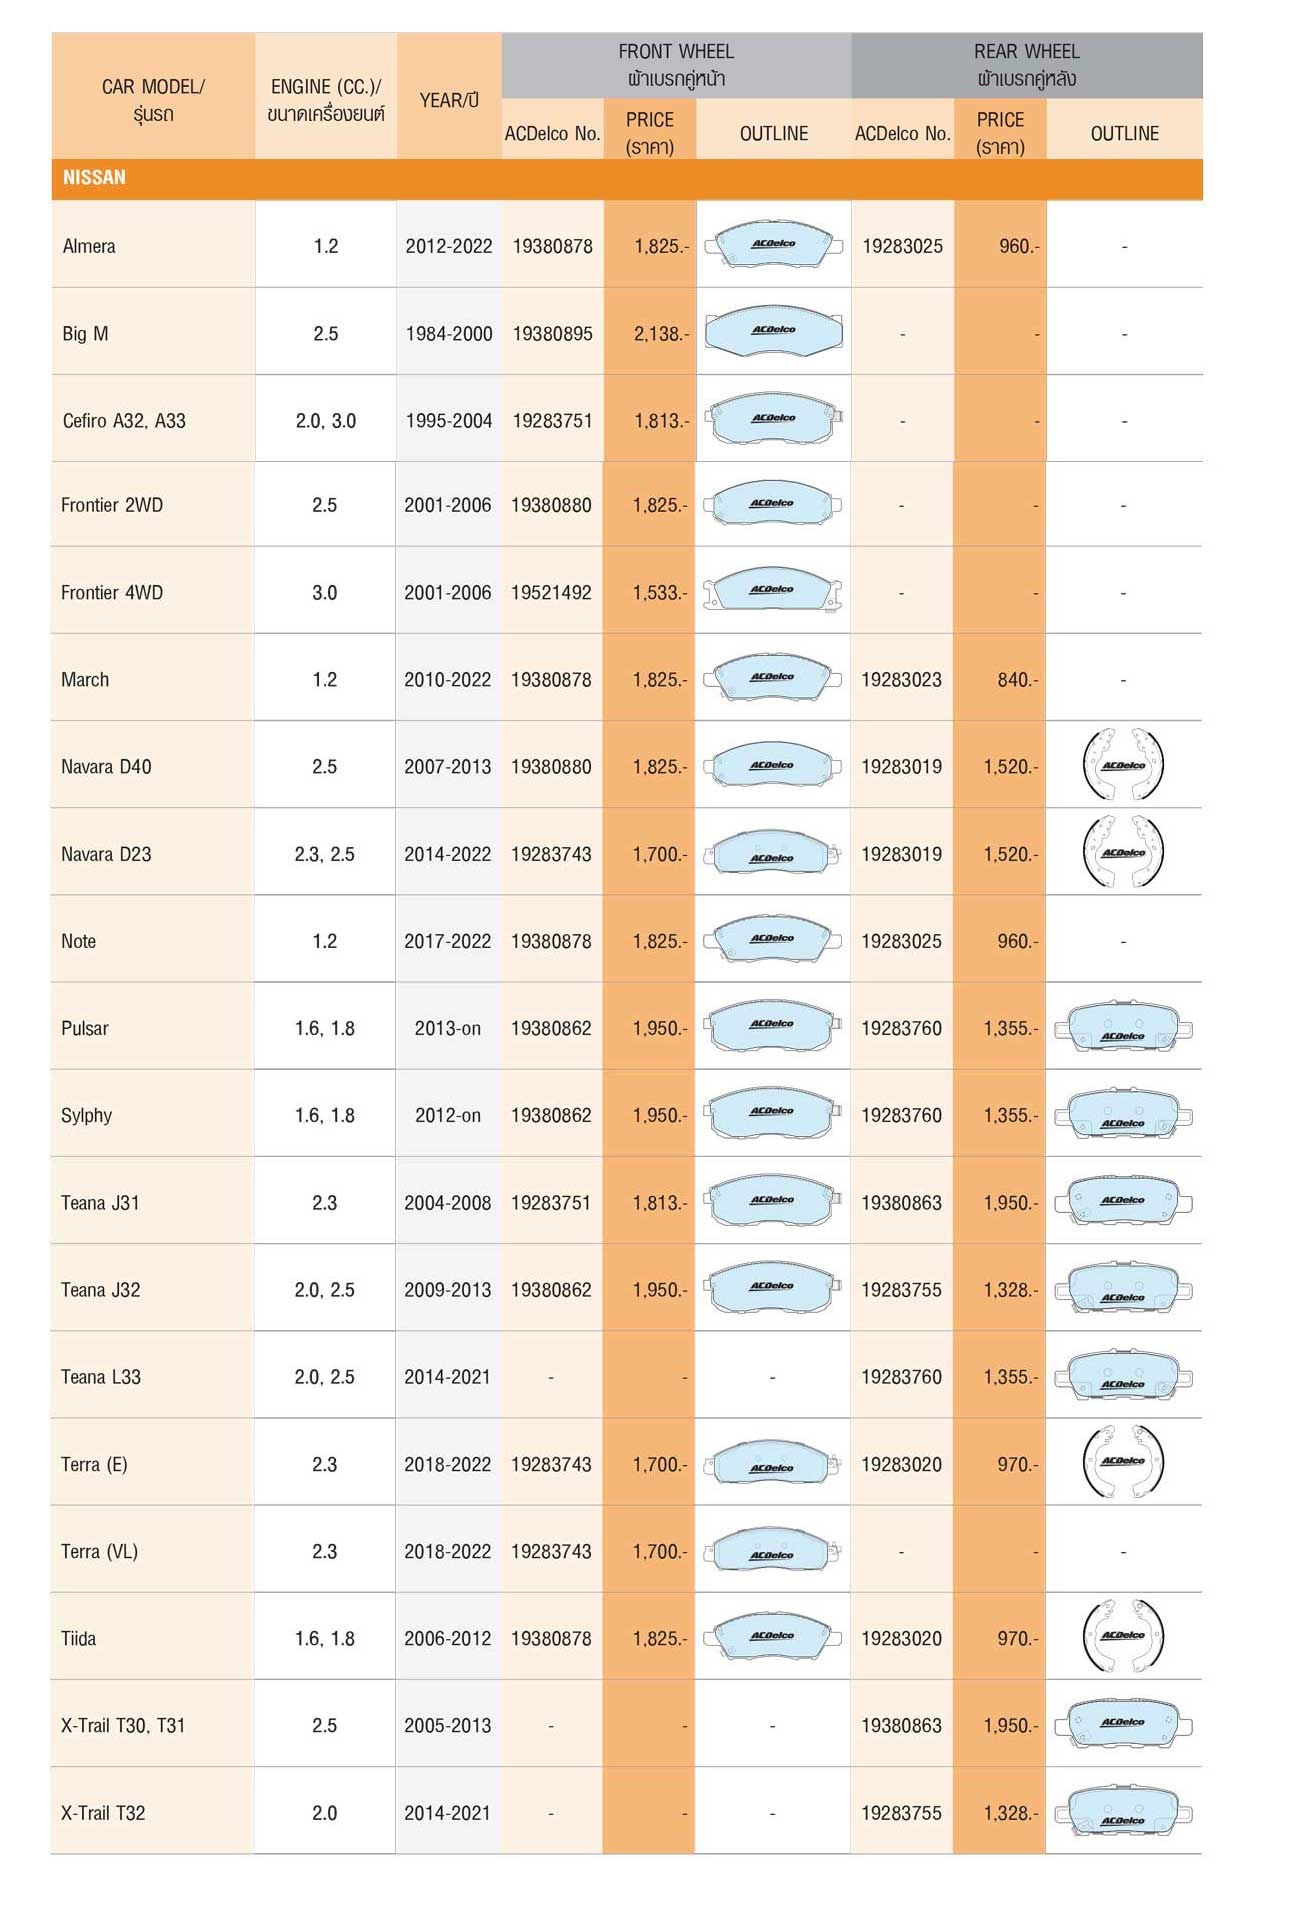Select the Teana J31 rear pad outline
The image size is (1300, 1931).
click(1123, 1202)
